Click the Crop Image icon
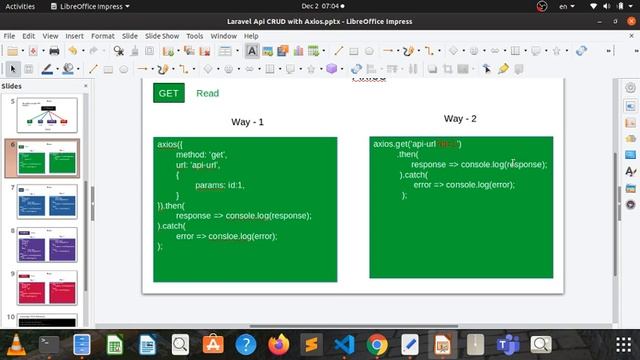 (x=448, y=69)
